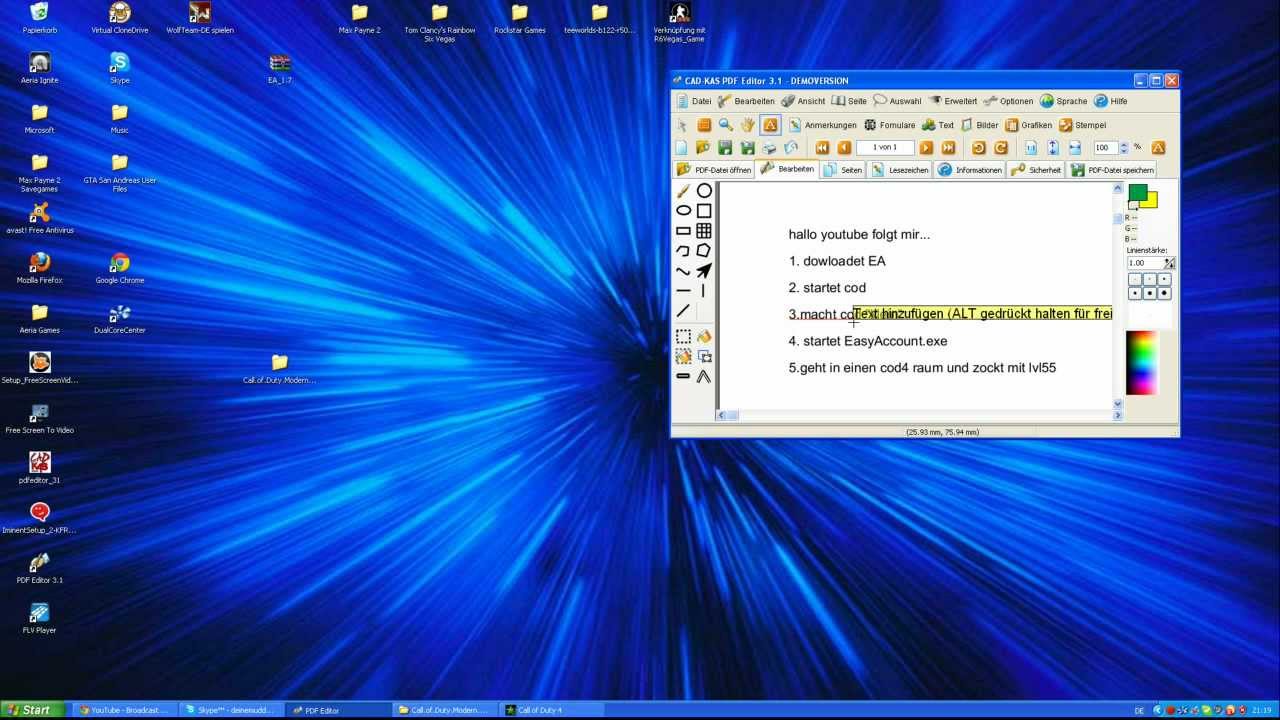
Task: Activate the dashed rectangle selection tool
Action: [684, 337]
